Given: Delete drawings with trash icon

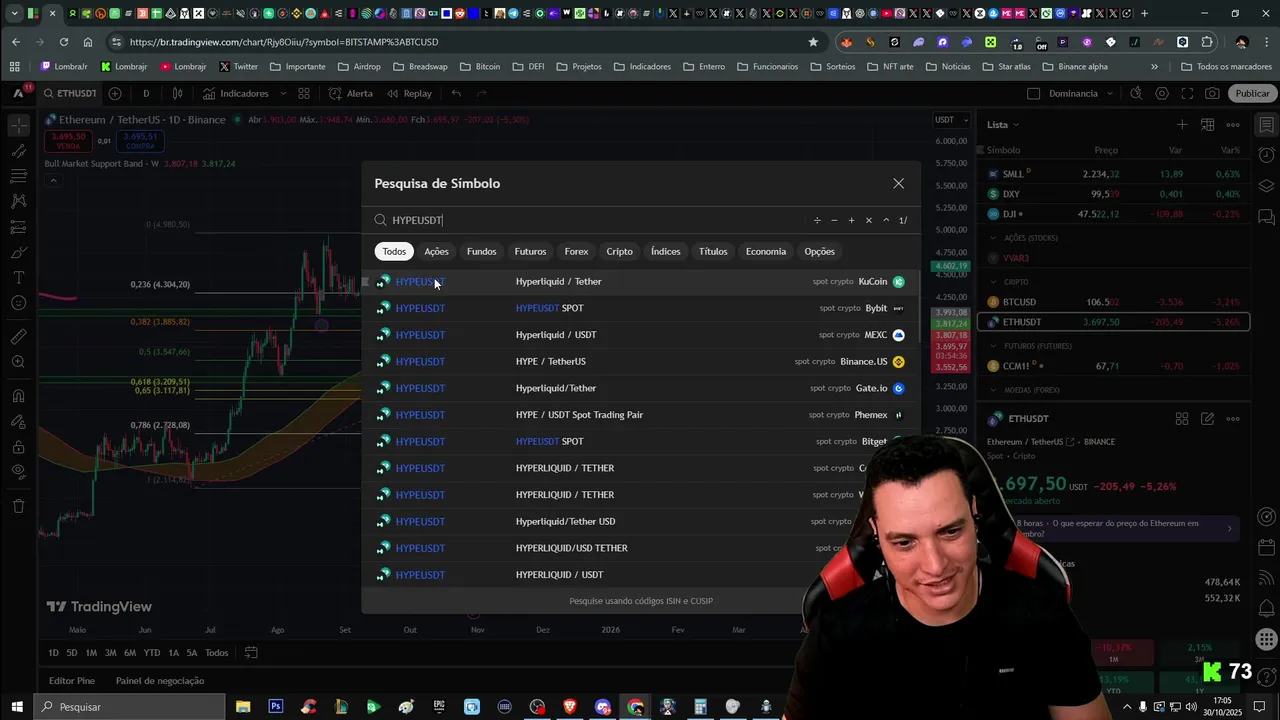Looking at the screenshot, I should [19, 506].
